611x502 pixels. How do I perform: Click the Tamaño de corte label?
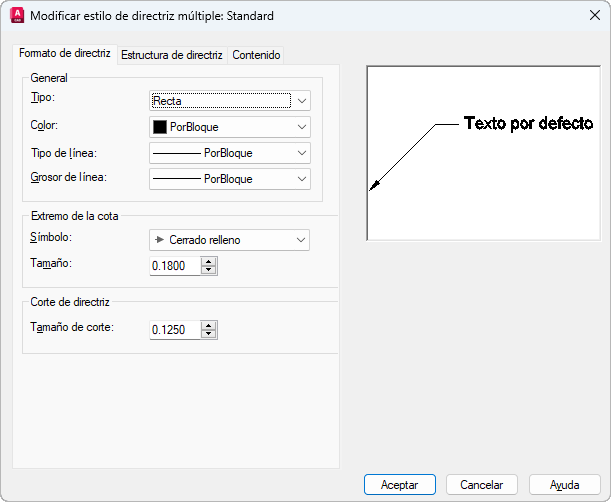pos(72,327)
